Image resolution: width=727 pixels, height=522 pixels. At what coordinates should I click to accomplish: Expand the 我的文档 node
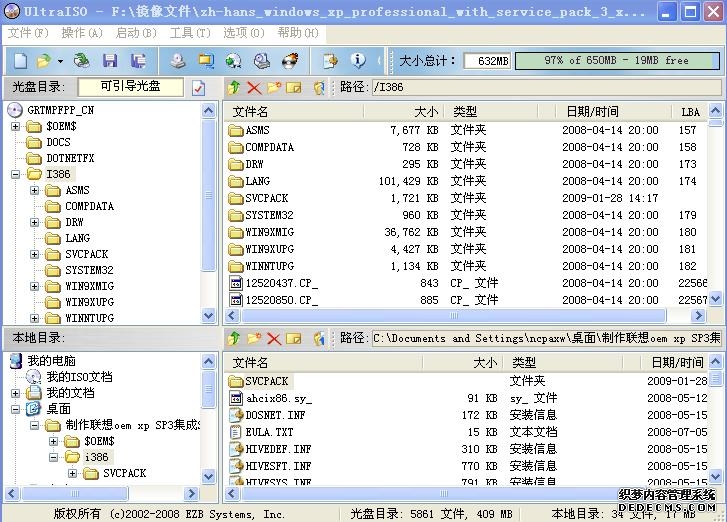pyautogui.click(x=16, y=393)
